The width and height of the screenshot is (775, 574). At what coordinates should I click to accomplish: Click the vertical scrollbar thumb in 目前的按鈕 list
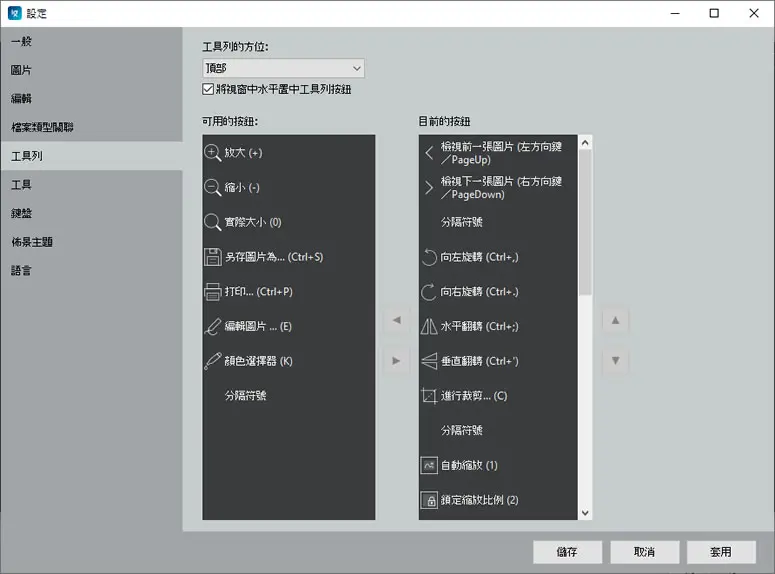click(585, 222)
